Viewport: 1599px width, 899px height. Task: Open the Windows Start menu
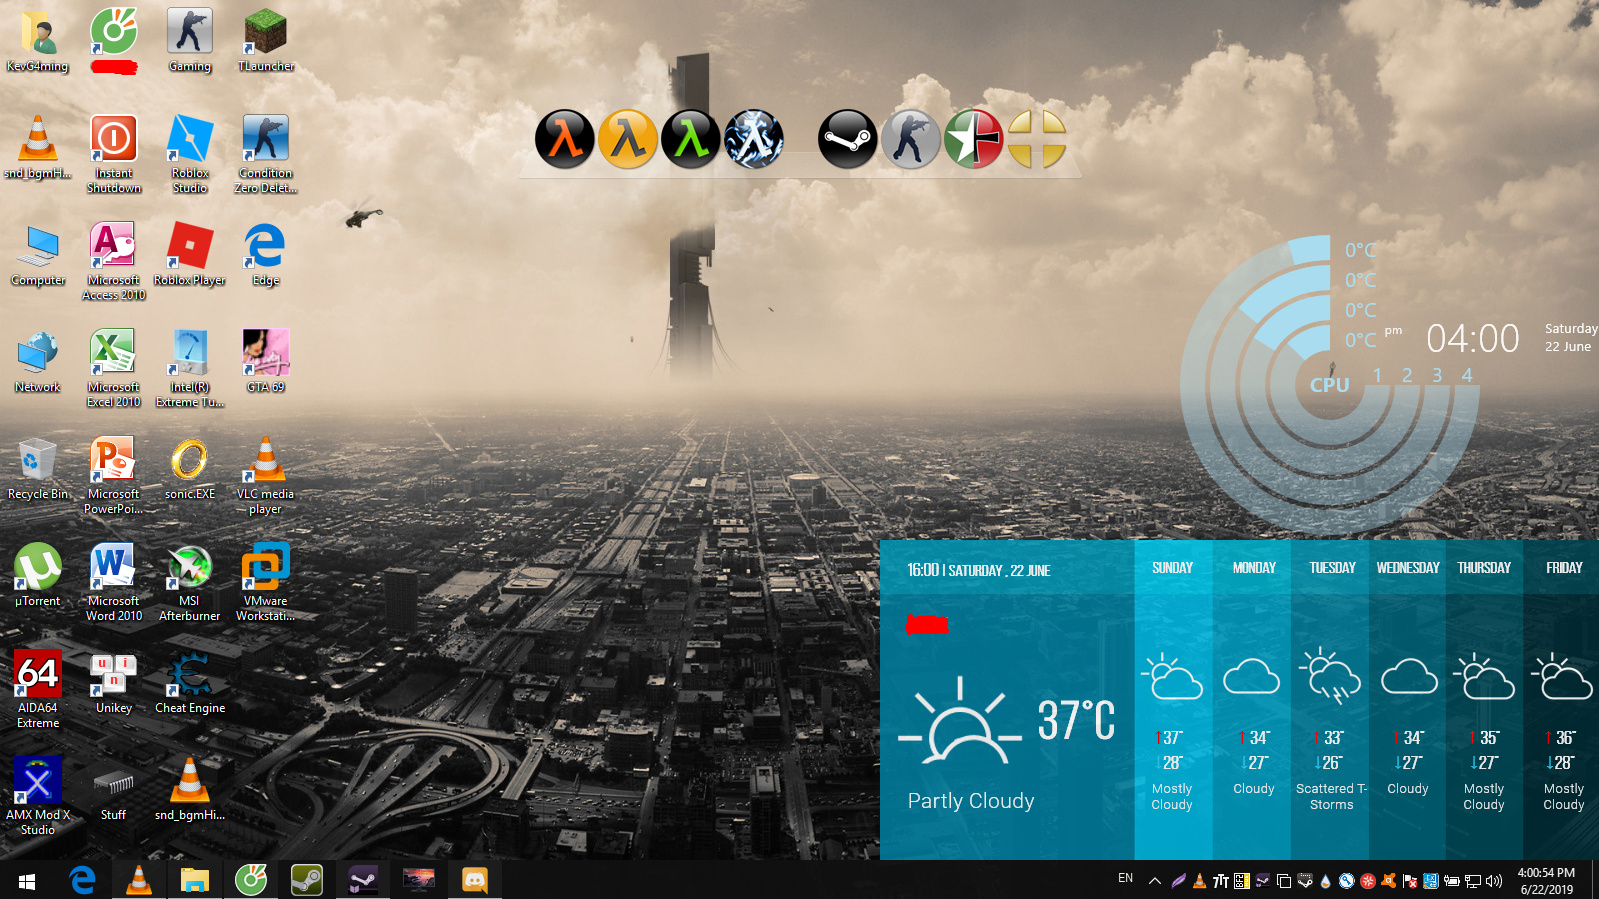click(27, 880)
